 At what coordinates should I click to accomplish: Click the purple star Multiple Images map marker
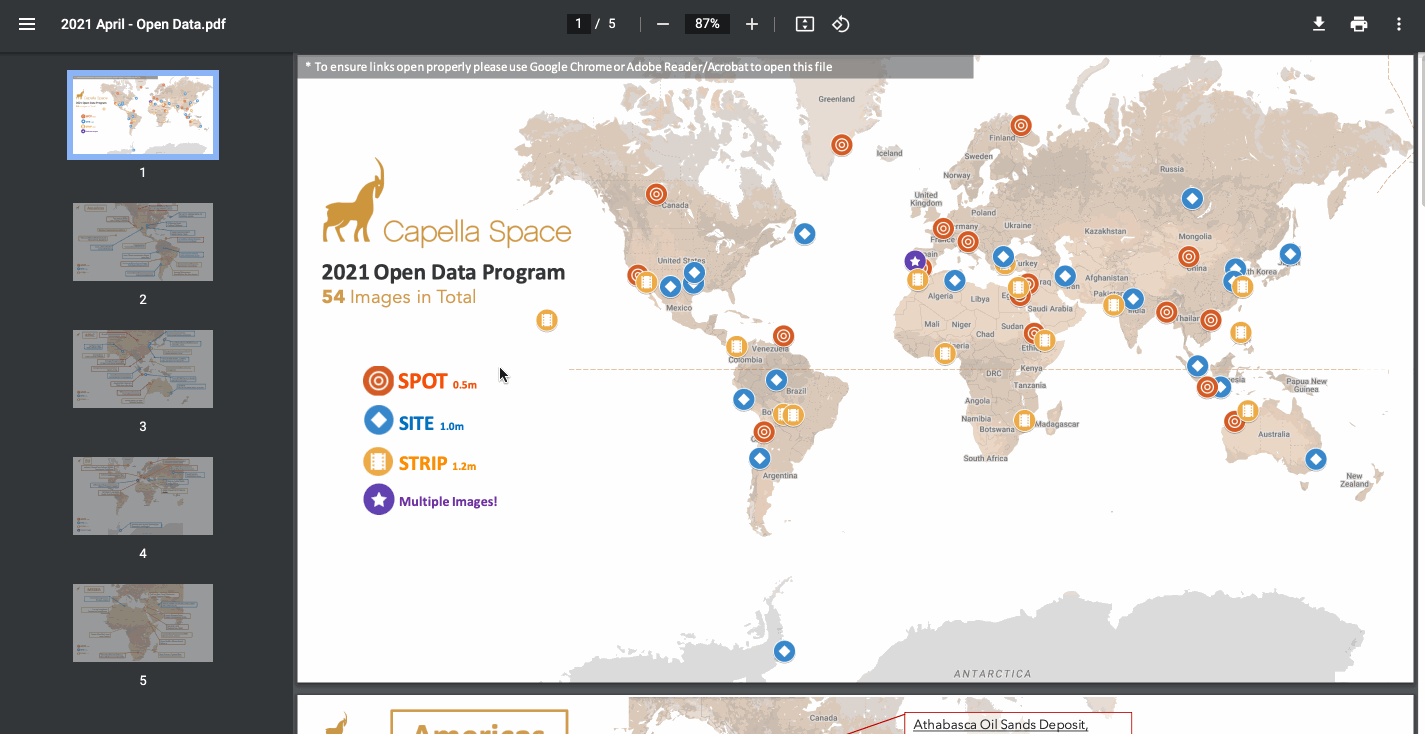point(914,261)
